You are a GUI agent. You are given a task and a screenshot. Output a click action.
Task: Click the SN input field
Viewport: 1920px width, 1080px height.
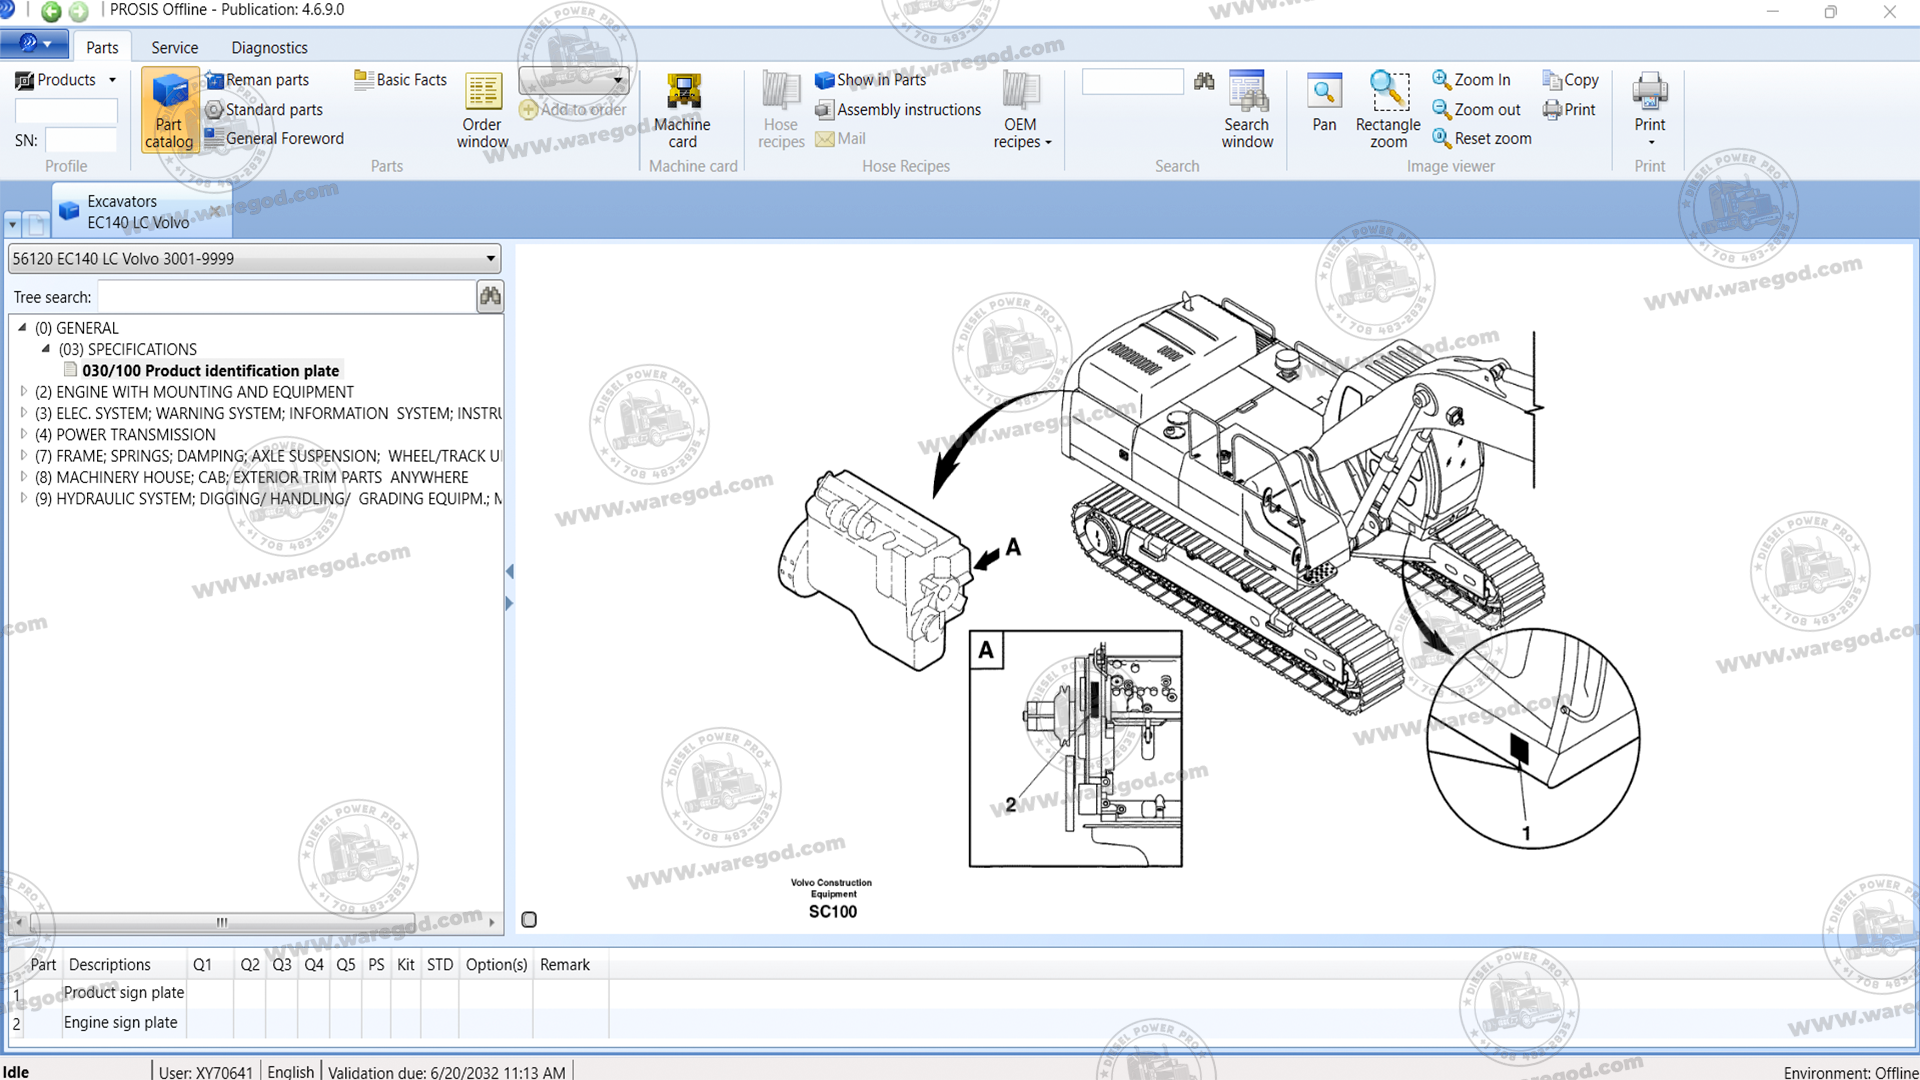(80, 140)
